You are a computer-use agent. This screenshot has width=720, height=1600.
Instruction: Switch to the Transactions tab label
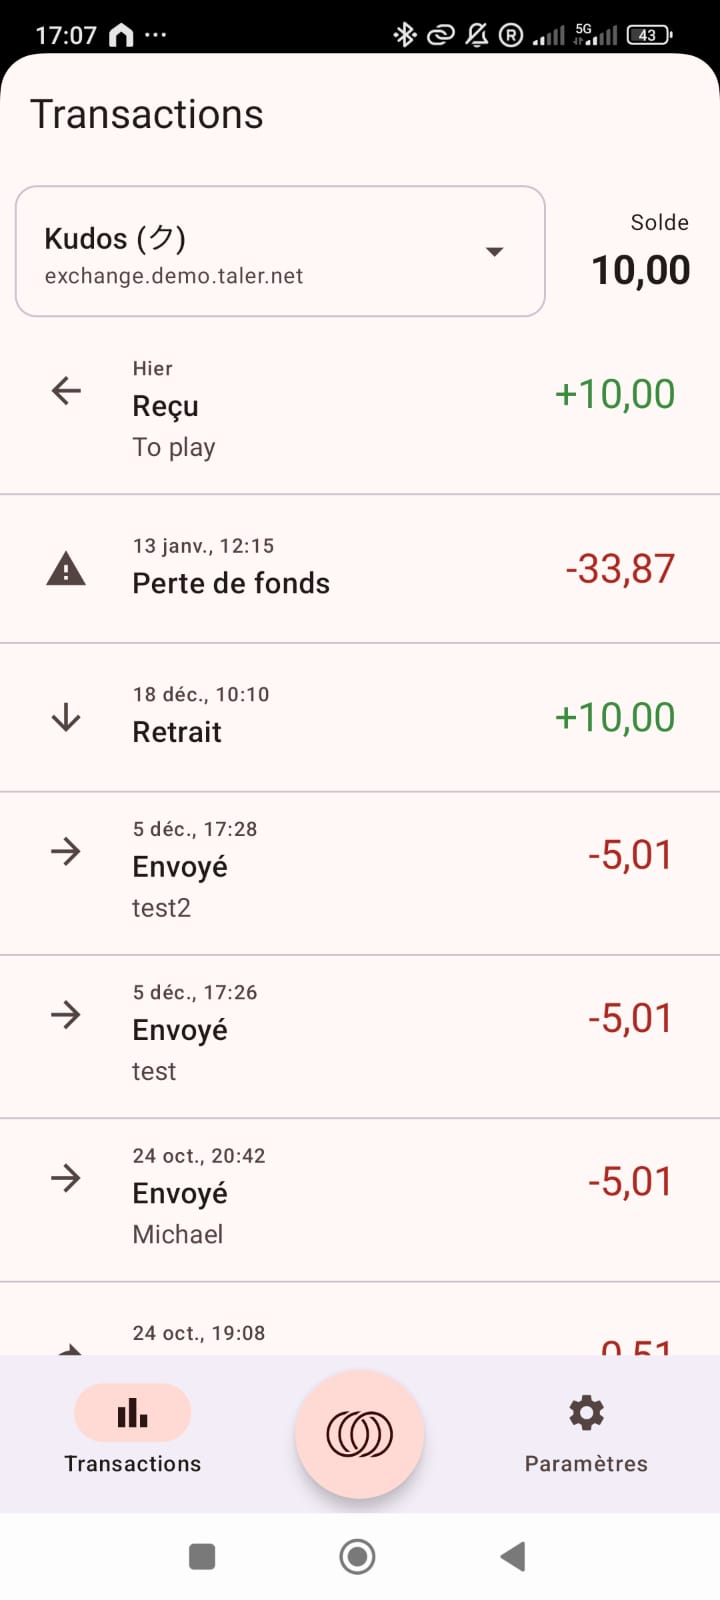click(x=132, y=1464)
